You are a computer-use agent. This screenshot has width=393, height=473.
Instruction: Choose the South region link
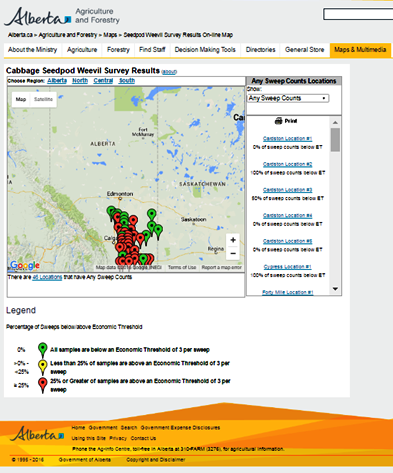tap(127, 81)
